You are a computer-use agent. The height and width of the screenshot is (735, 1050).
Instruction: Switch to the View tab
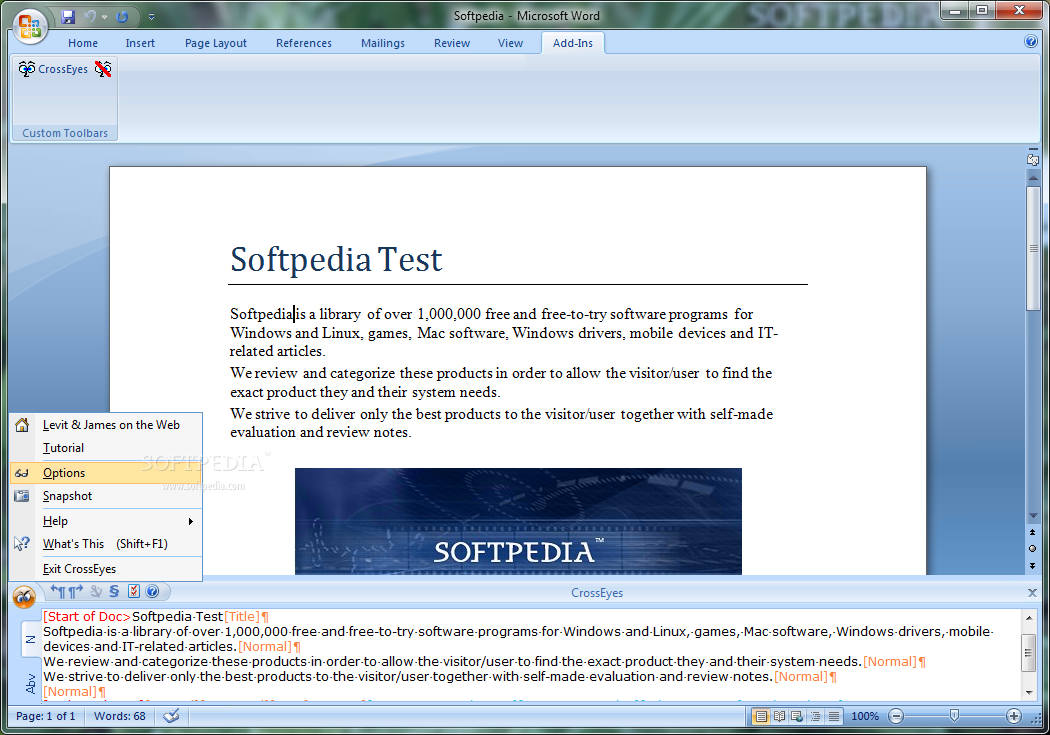510,43
